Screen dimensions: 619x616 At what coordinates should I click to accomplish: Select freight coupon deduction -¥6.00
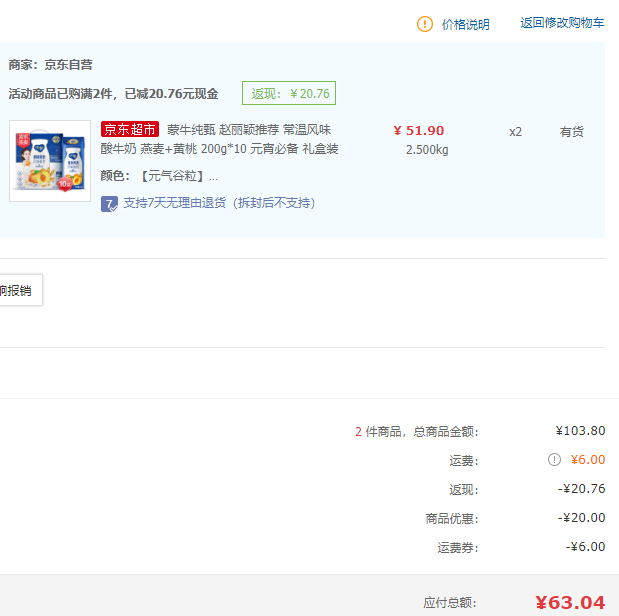click(x=585, y=547)
